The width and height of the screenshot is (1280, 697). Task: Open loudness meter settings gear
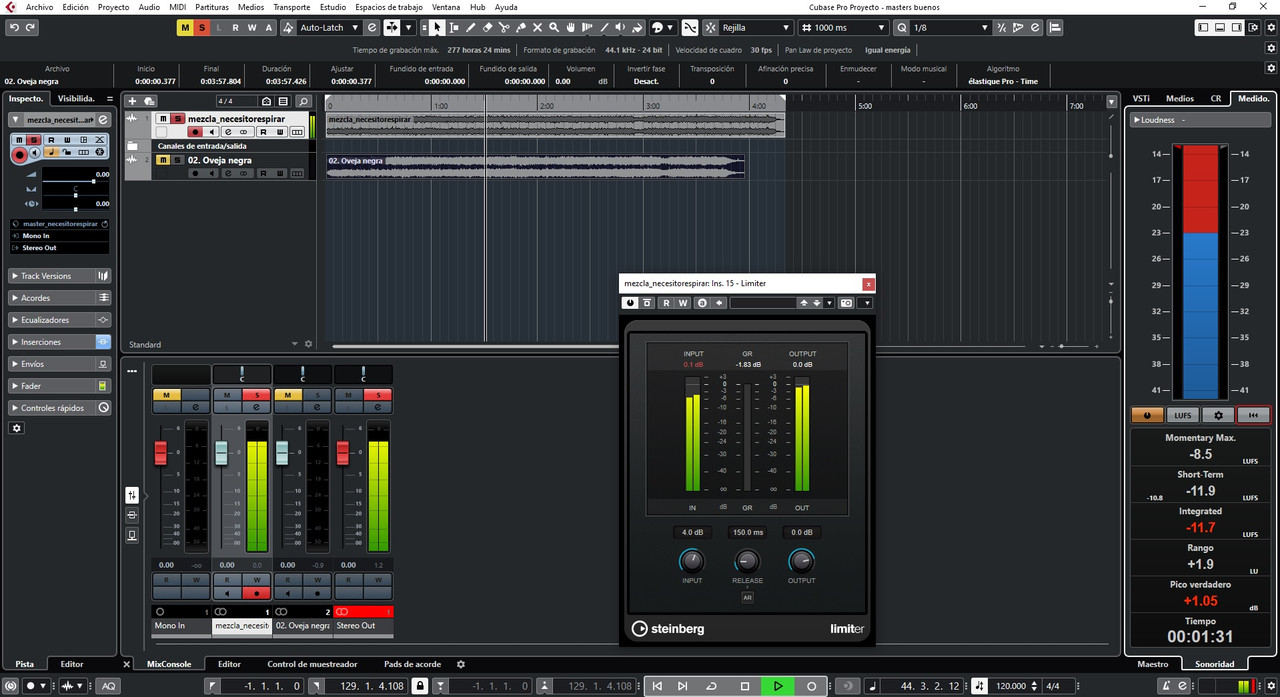[x=1217, y=415]
